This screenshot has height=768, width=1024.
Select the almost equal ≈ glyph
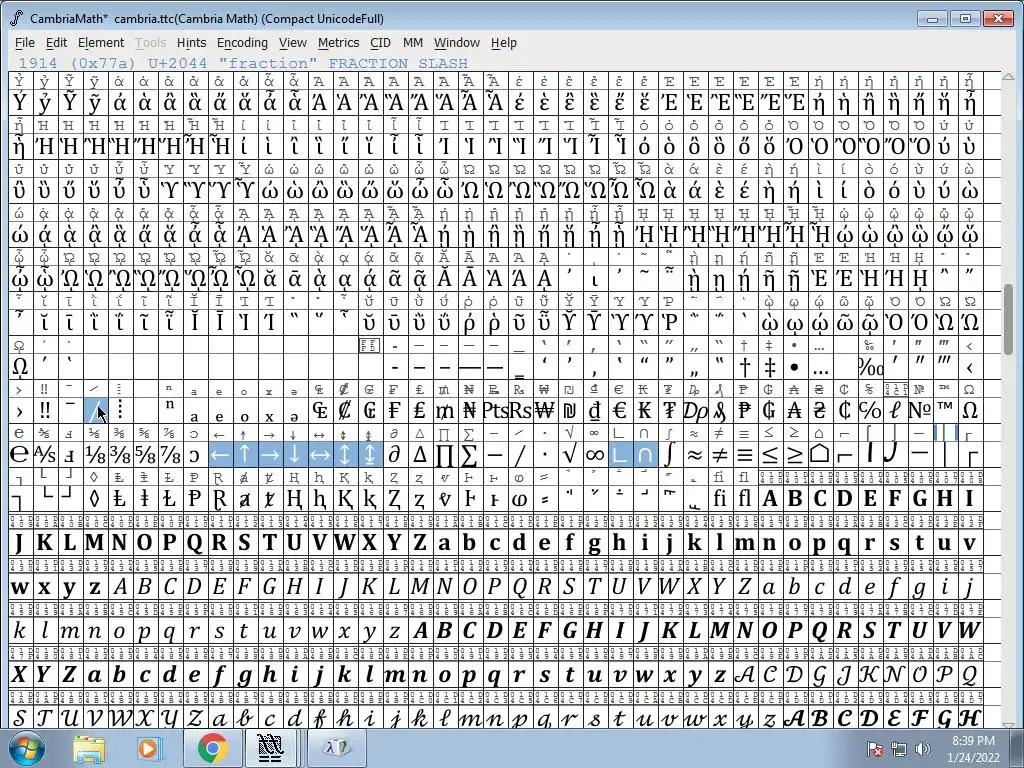pos(694,455)
